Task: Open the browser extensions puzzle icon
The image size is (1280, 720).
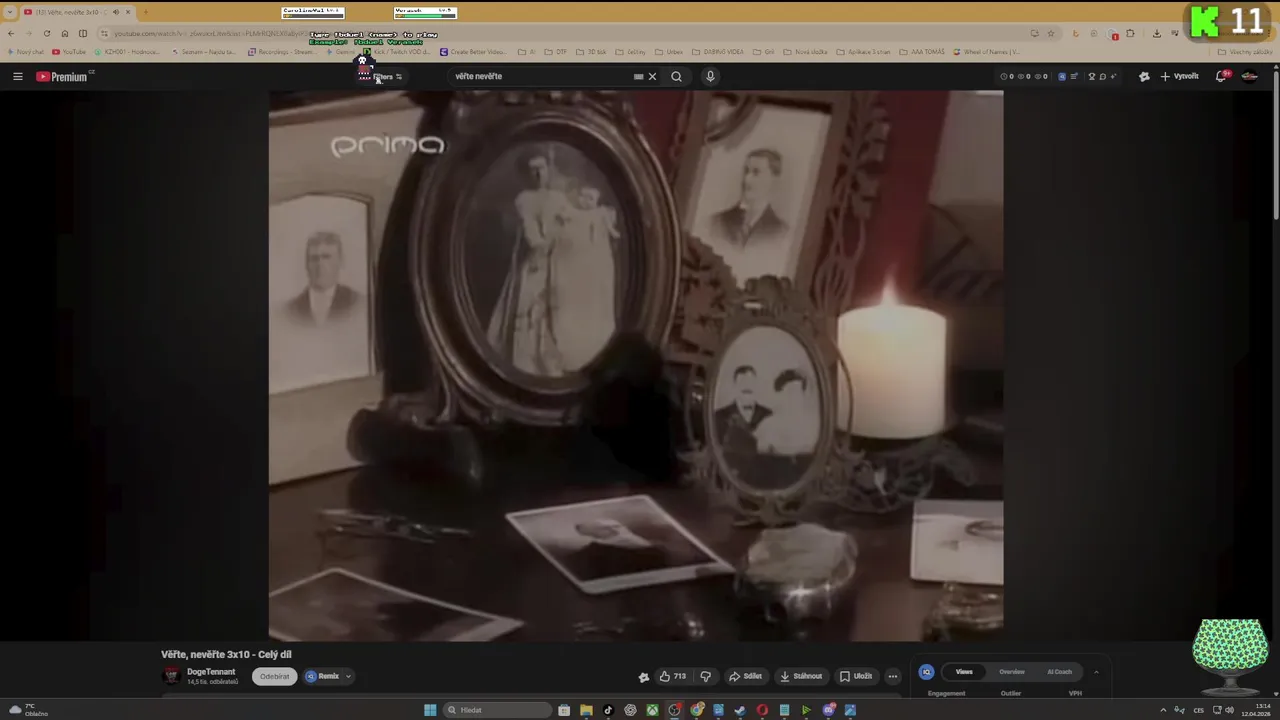Action: 1131,33
